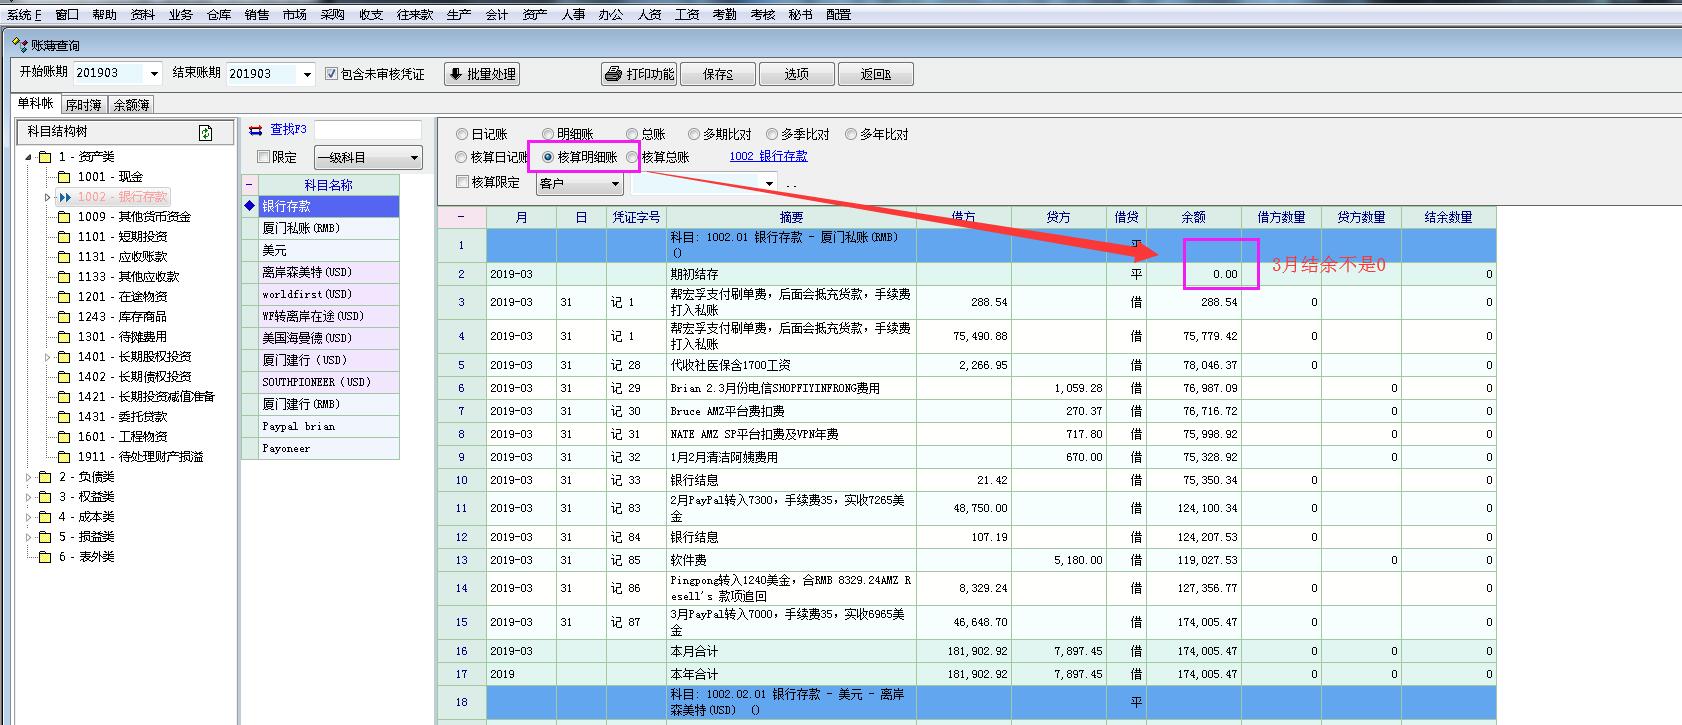
Task: Click the 账簿查询 window title icon
Action: pyautogui.click(x=19, y=45)
